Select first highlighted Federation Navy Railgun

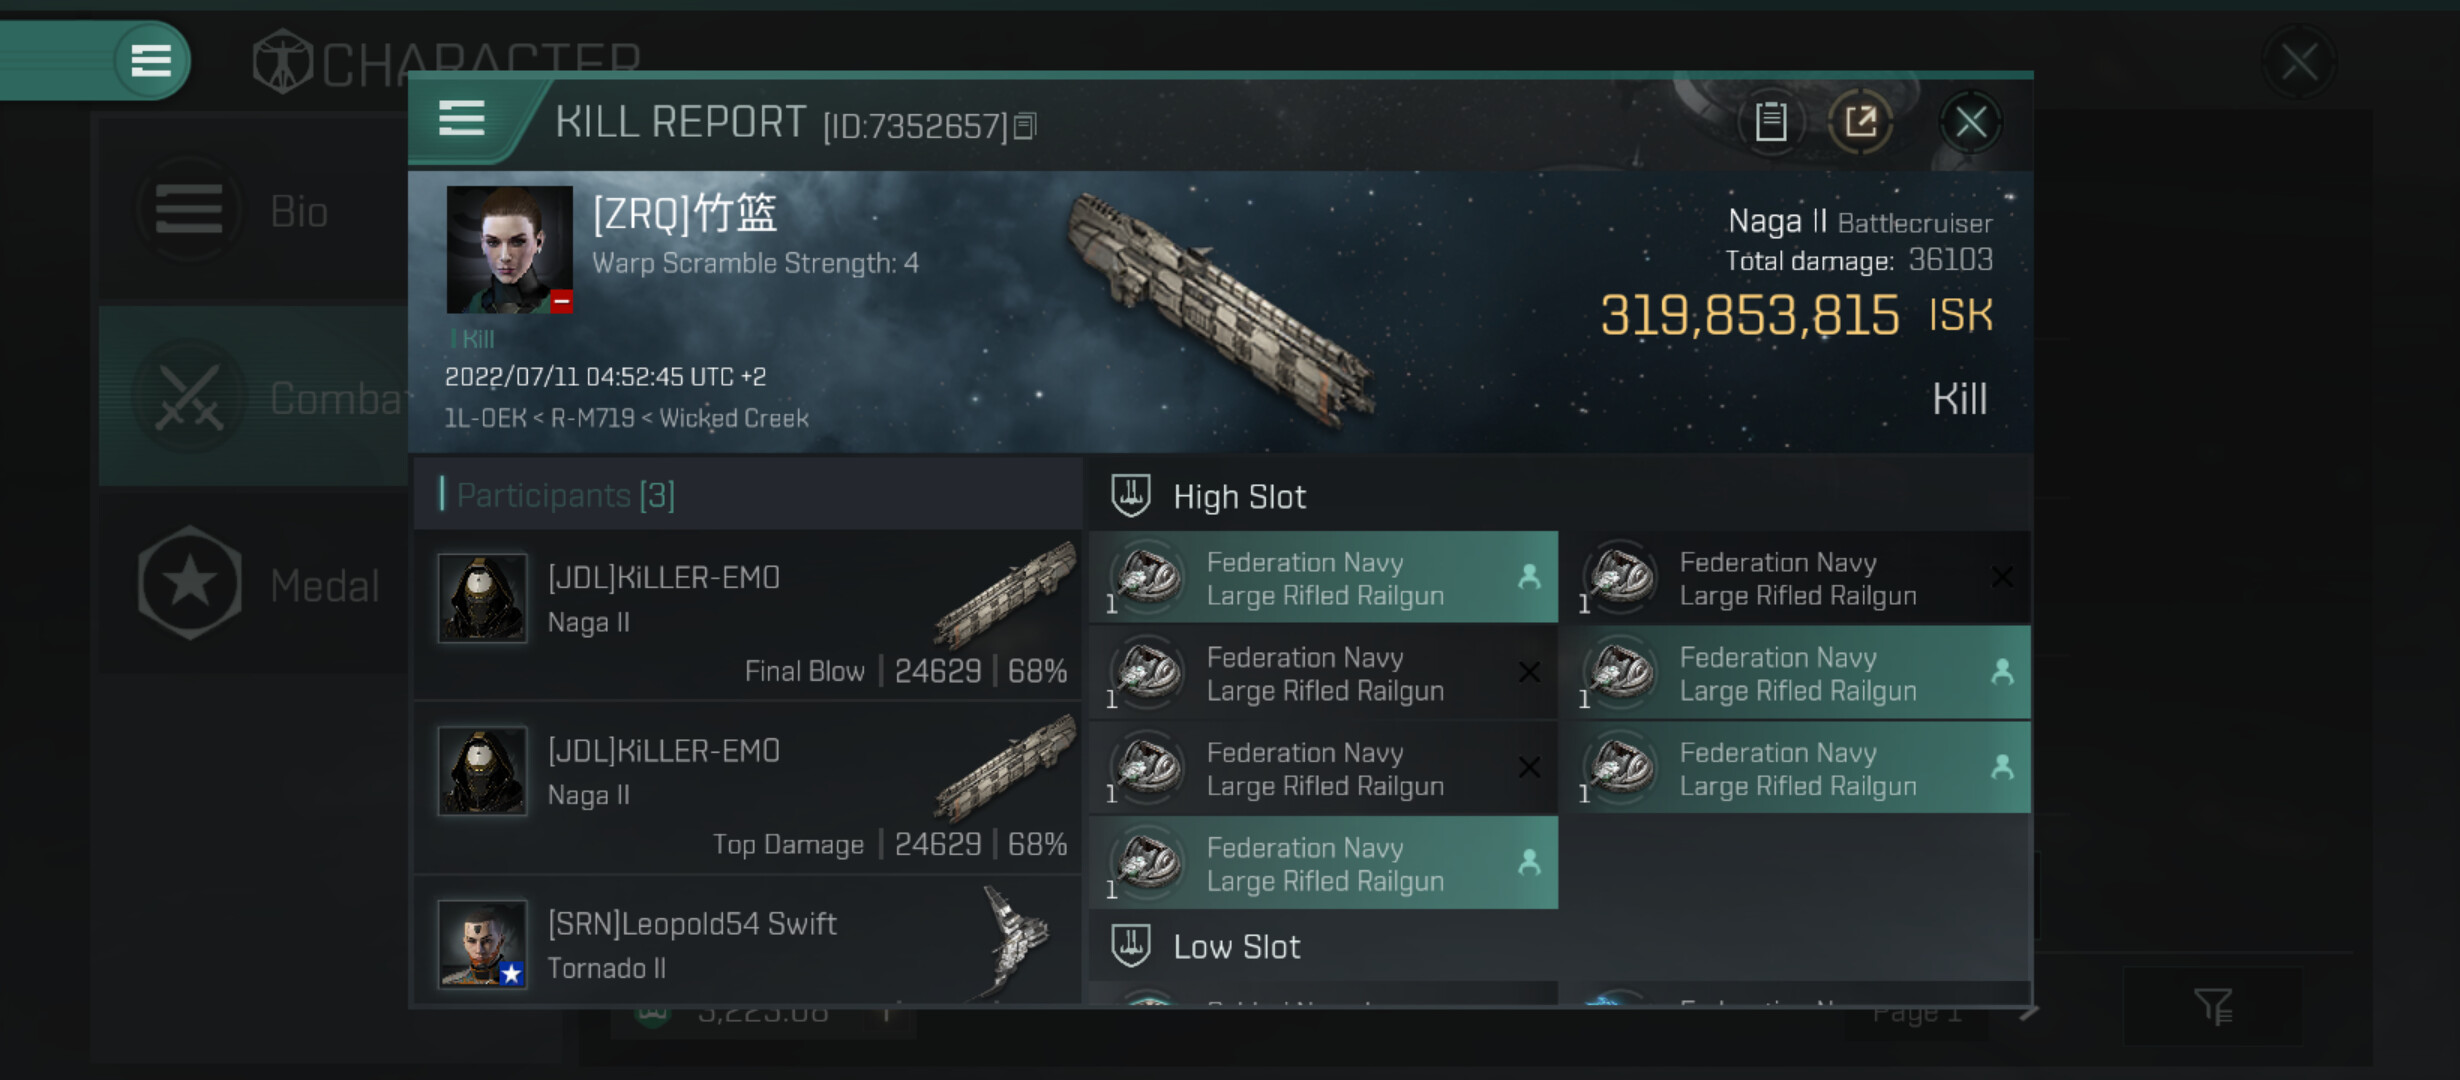click(x=1322, y=578)
